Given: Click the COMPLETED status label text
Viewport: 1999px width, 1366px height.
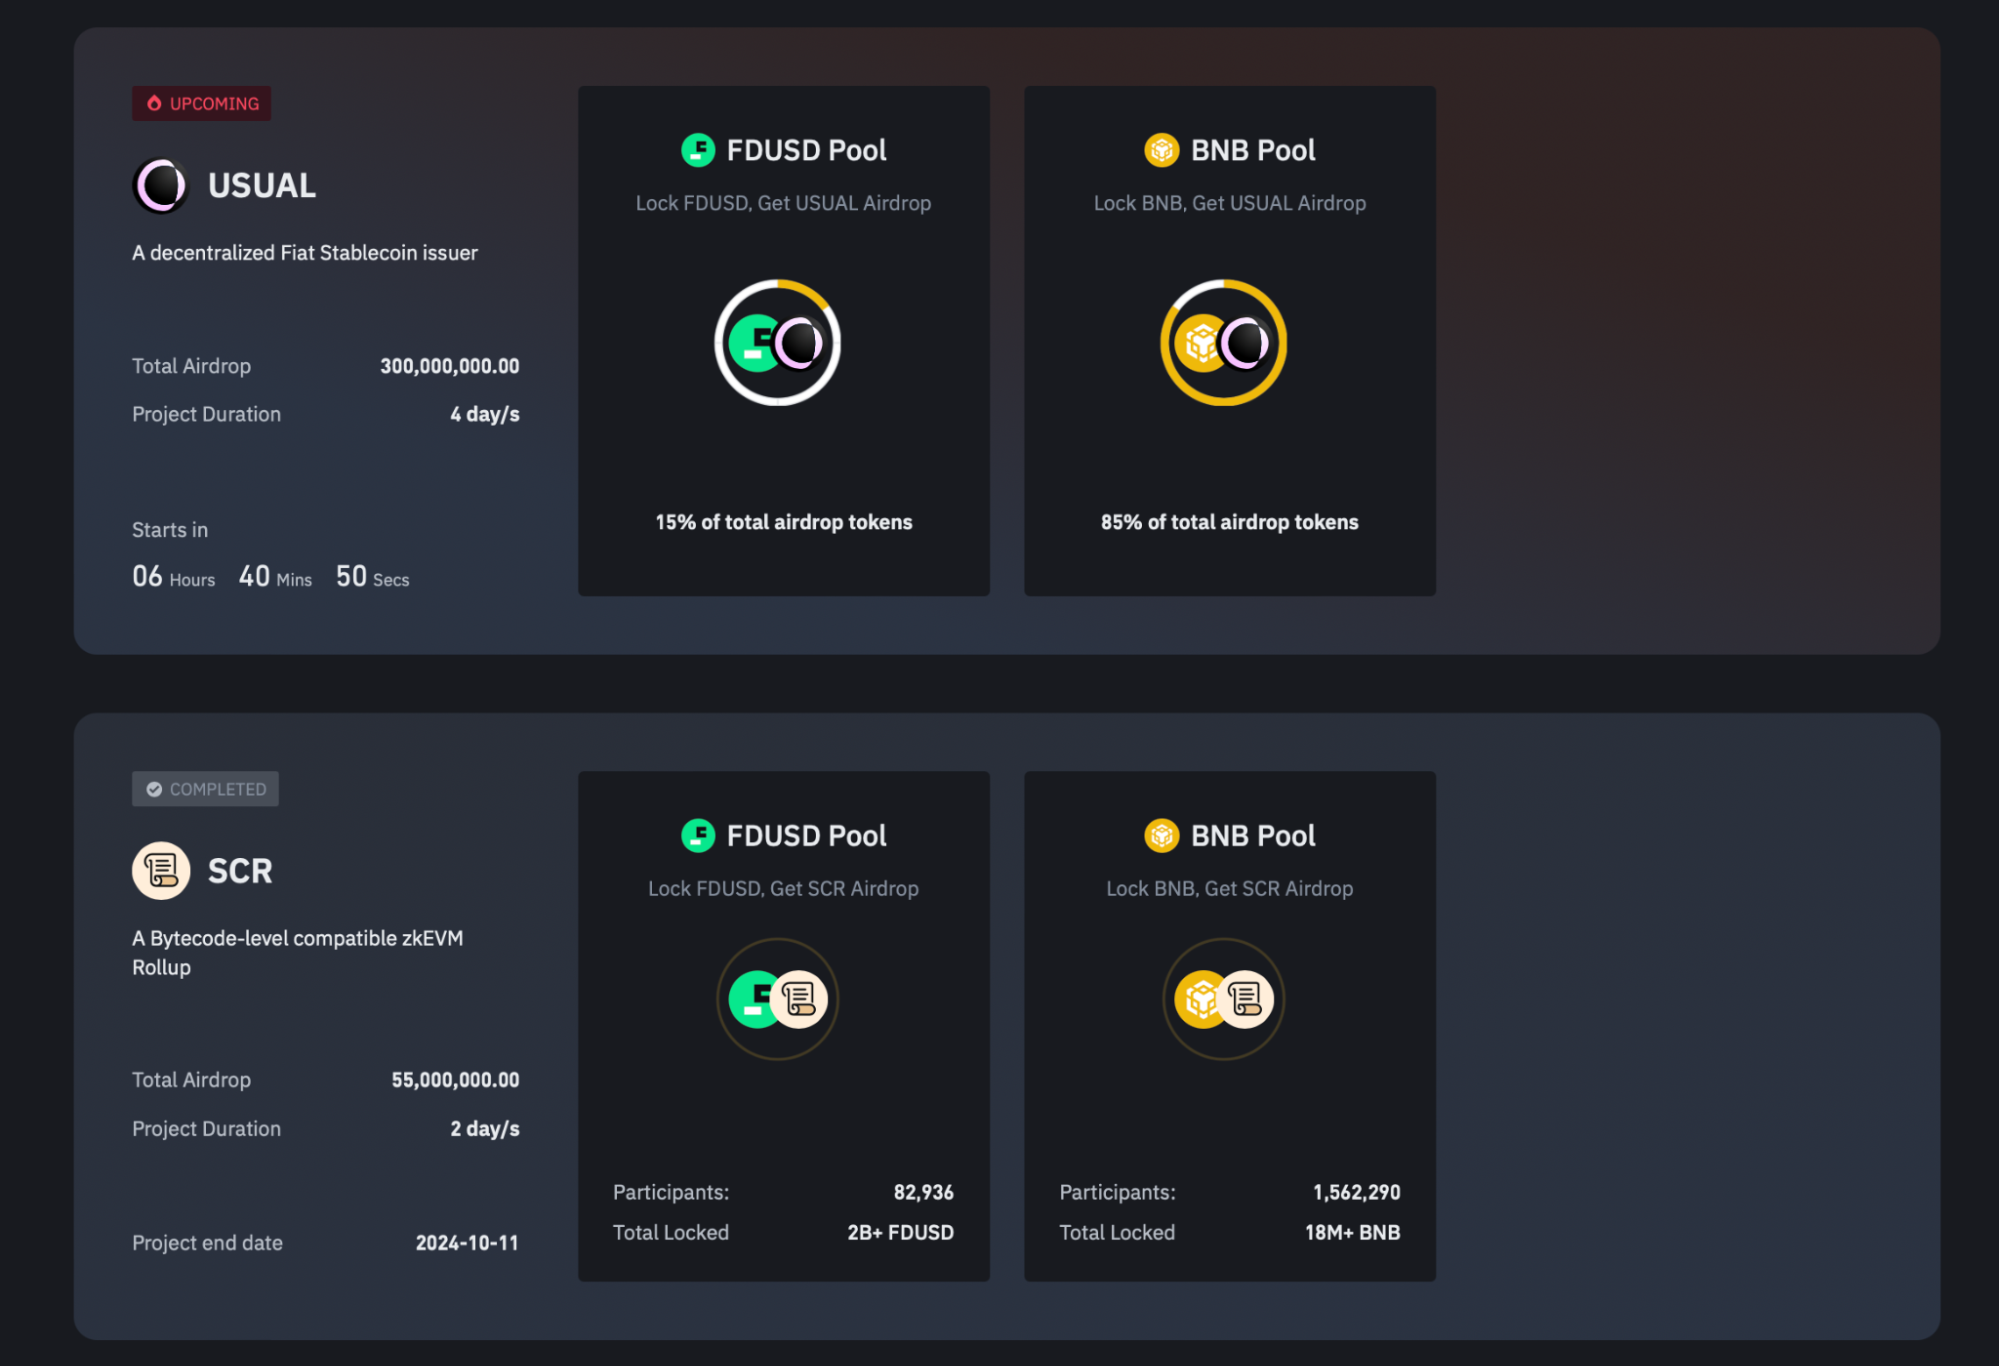Looking at the screenshot, I should point(218,789).
